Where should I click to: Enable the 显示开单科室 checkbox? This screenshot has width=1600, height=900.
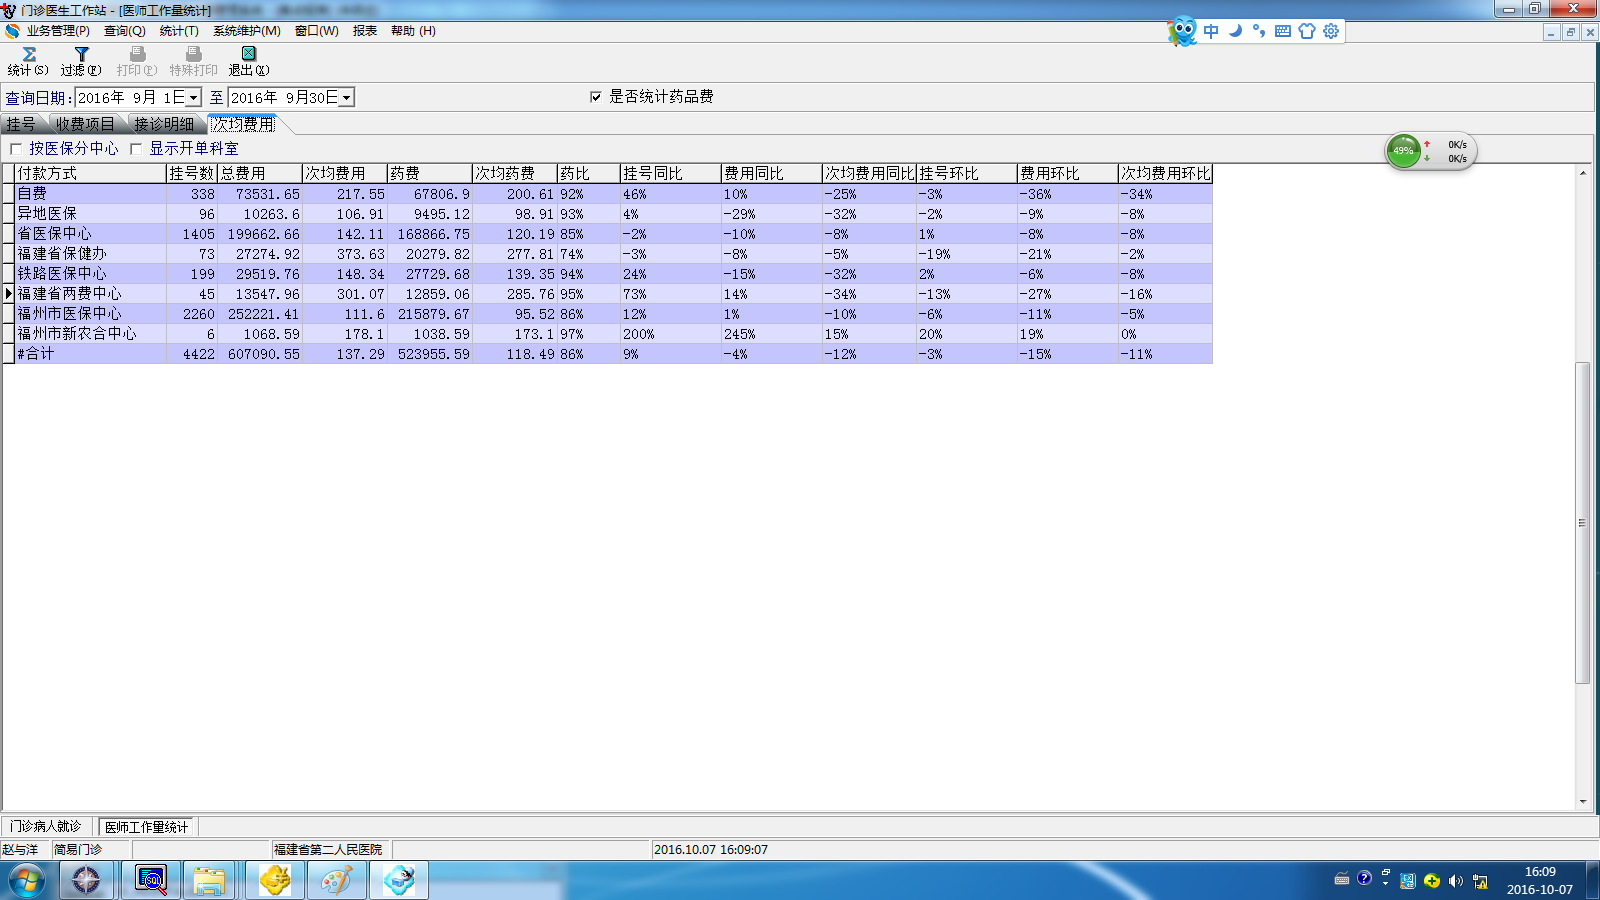(x=136, y=149)
